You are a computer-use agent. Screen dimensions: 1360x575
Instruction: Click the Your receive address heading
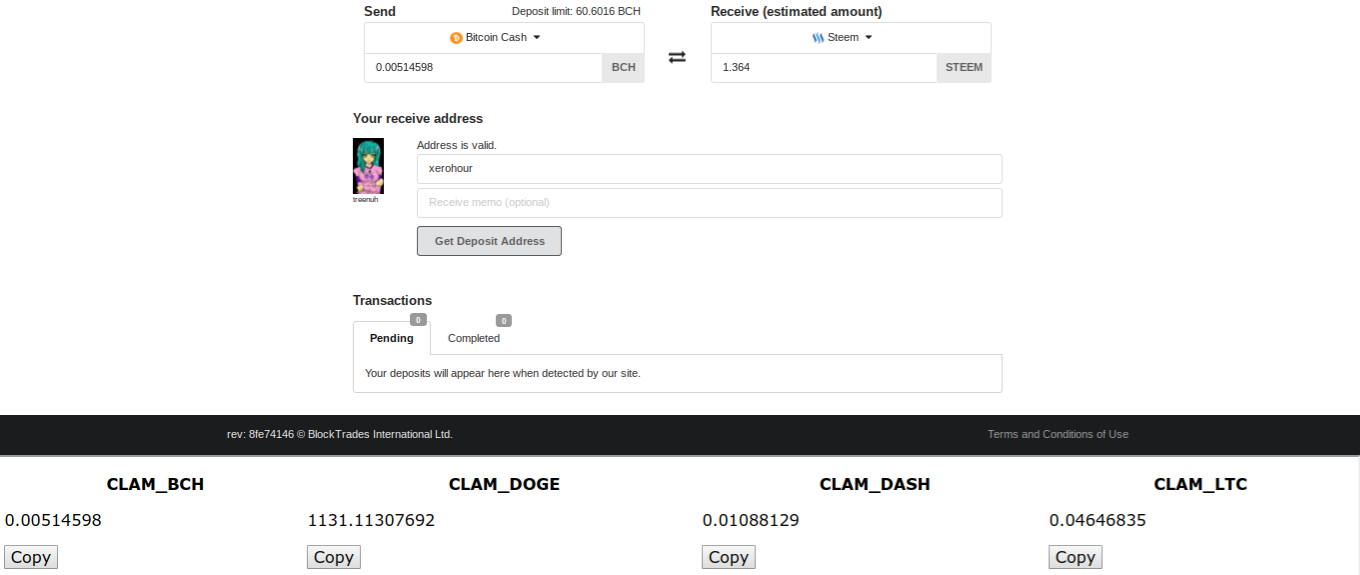click(418, 118)
